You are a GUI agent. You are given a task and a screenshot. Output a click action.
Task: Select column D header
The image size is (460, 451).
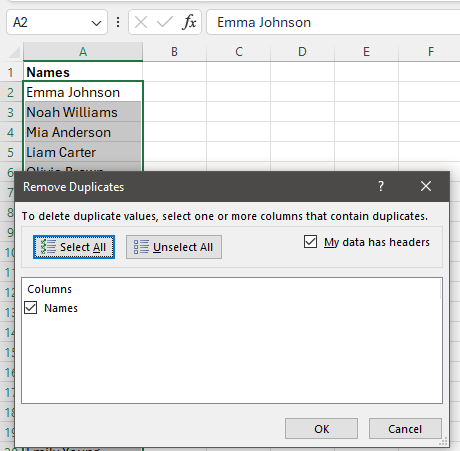[x=302, y=52]
